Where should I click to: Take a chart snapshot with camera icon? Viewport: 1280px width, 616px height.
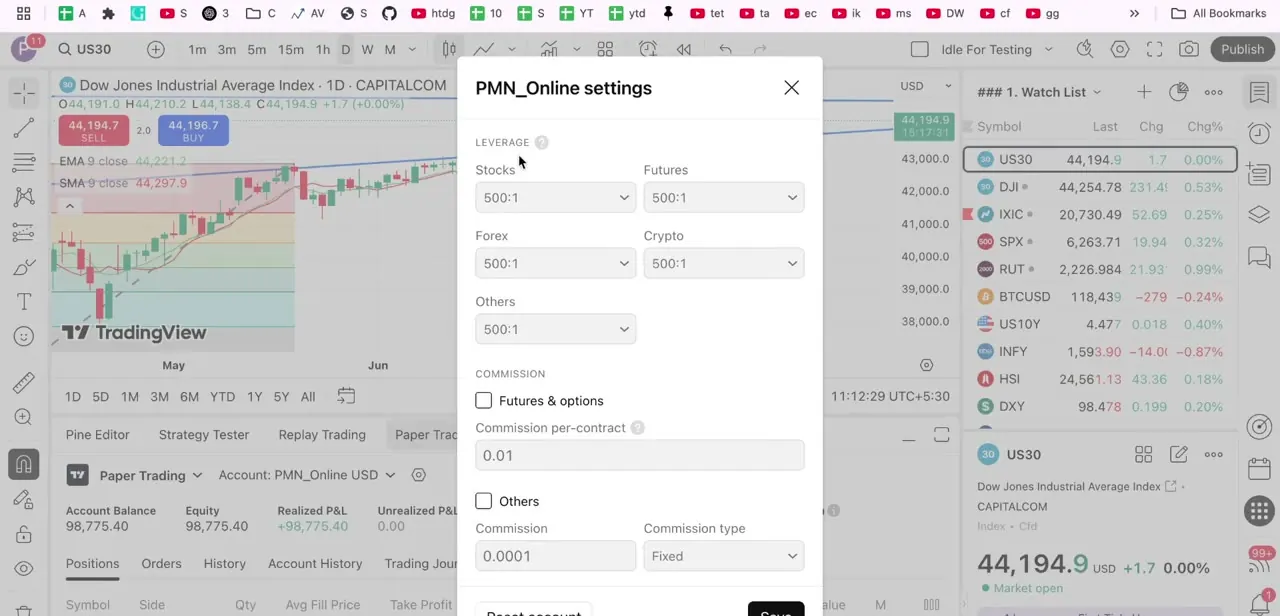[x=1189, y=49]
